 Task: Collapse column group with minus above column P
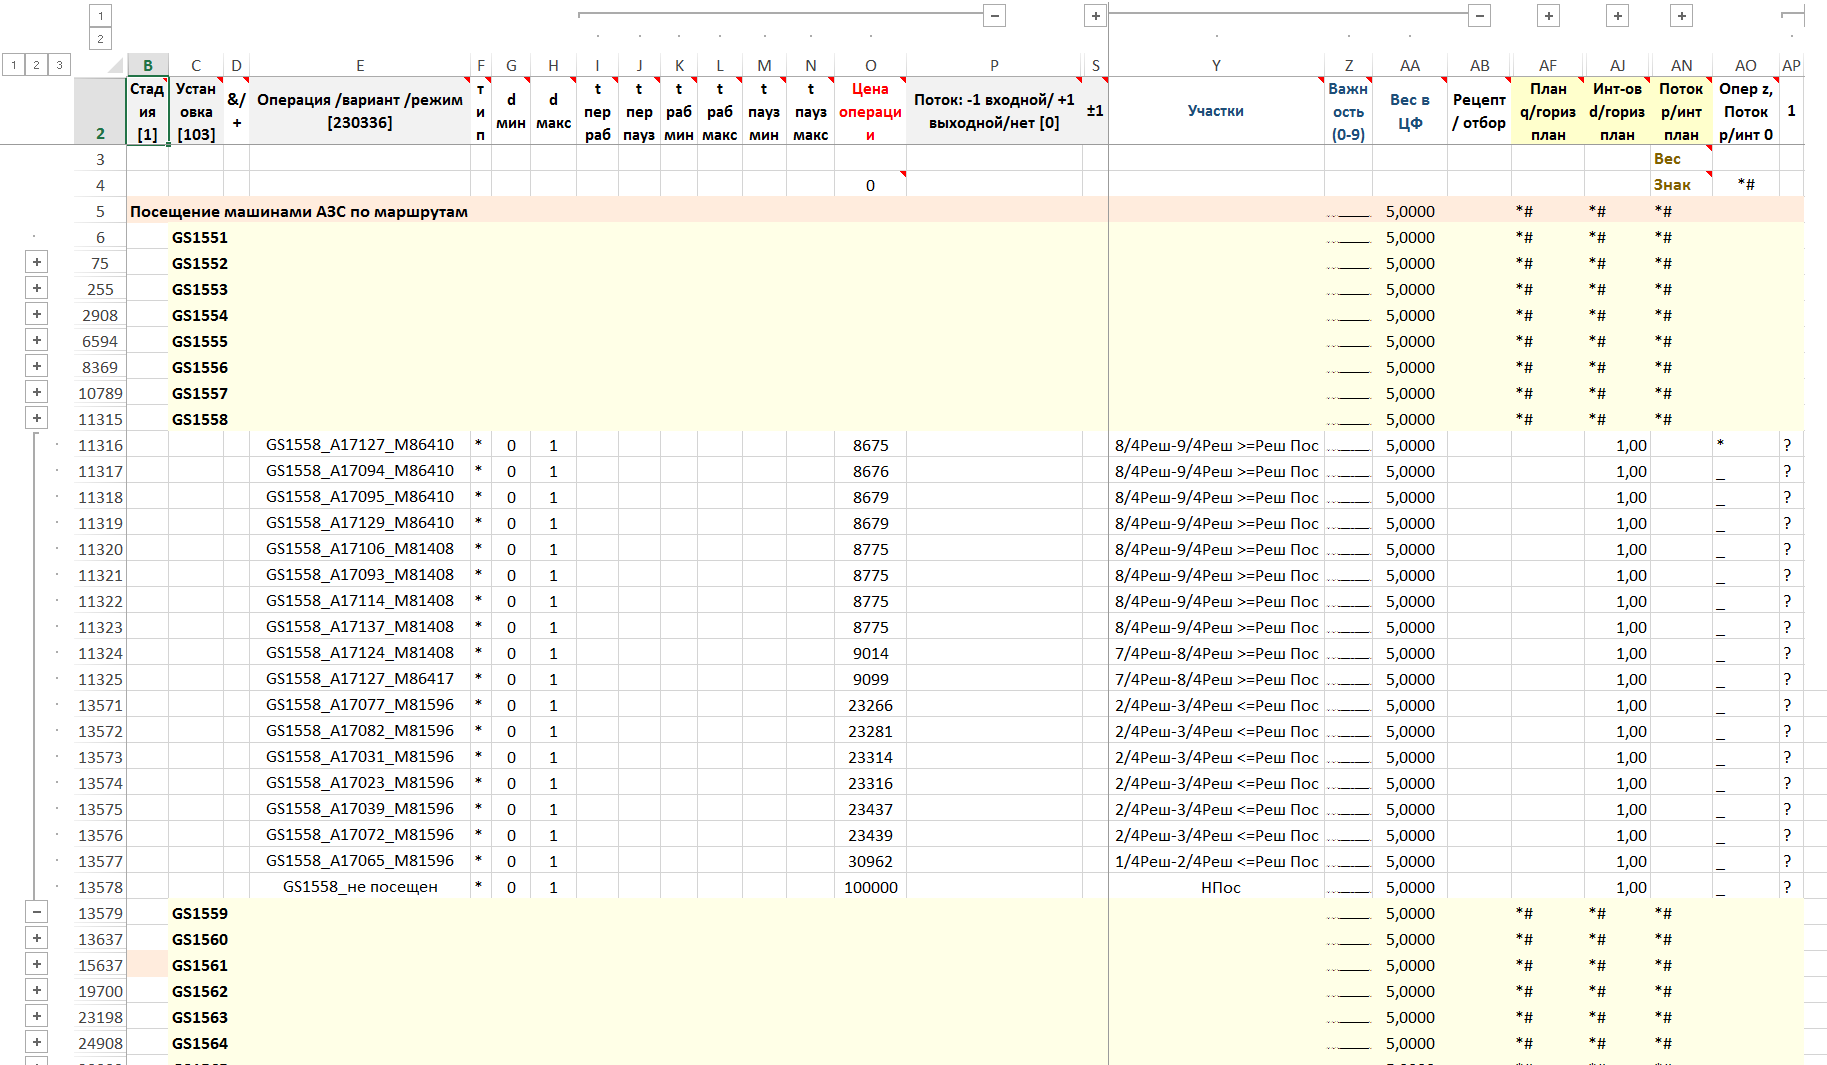tap(994, 15)
